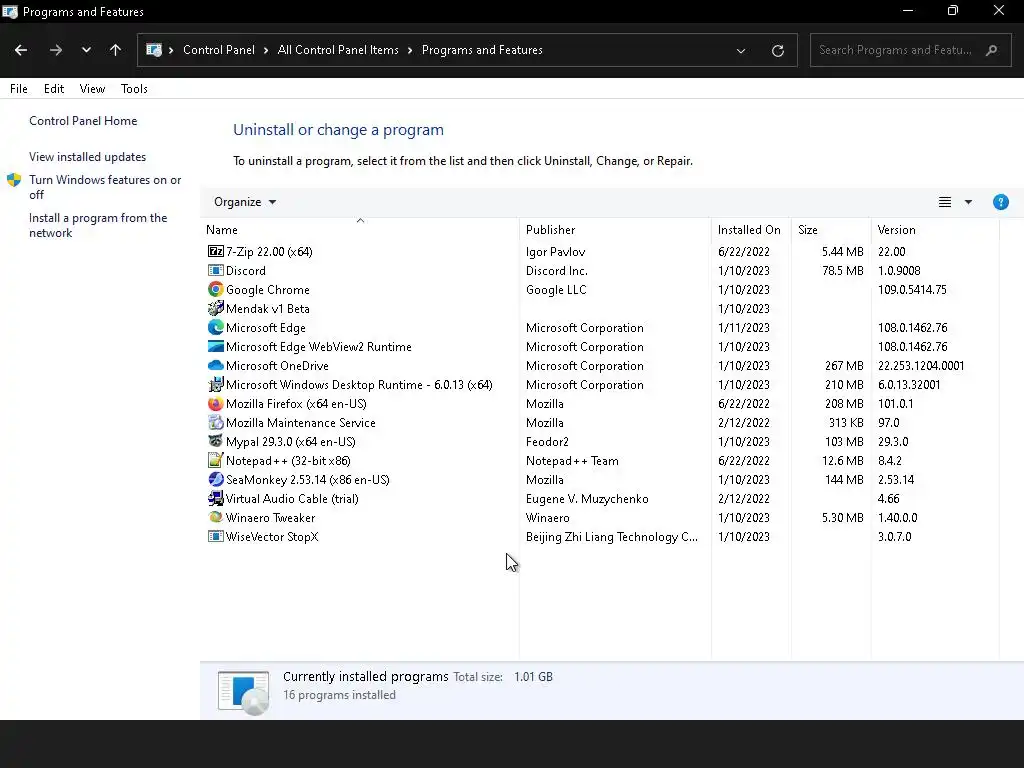Click the Notepad++ icon
1024x768 pixels.
[216, 460]
